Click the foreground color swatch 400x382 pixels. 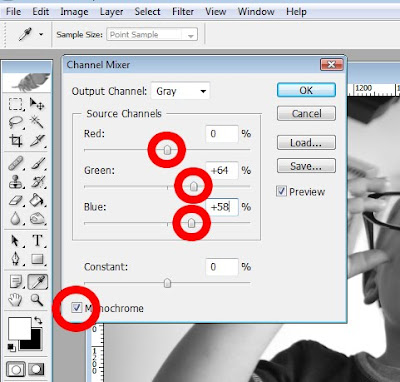point(19,328)
